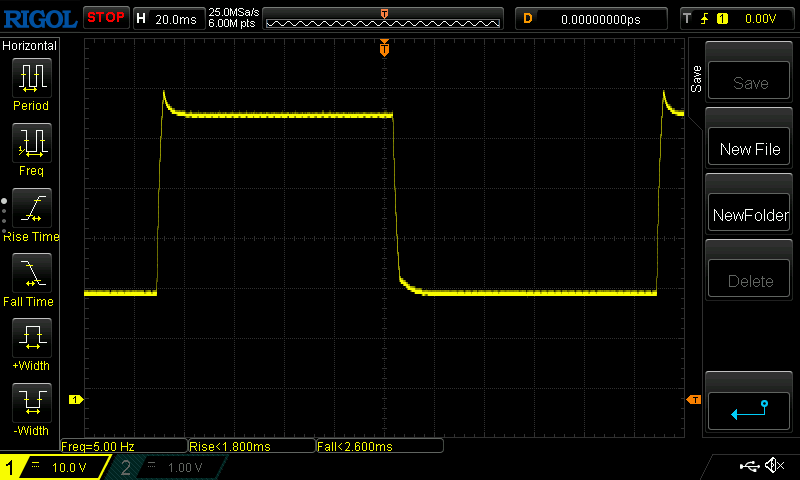The width and height of the screenshot is (800, 480).
Task: Click the NewFolder button
Action: click(x=749, y=212)
